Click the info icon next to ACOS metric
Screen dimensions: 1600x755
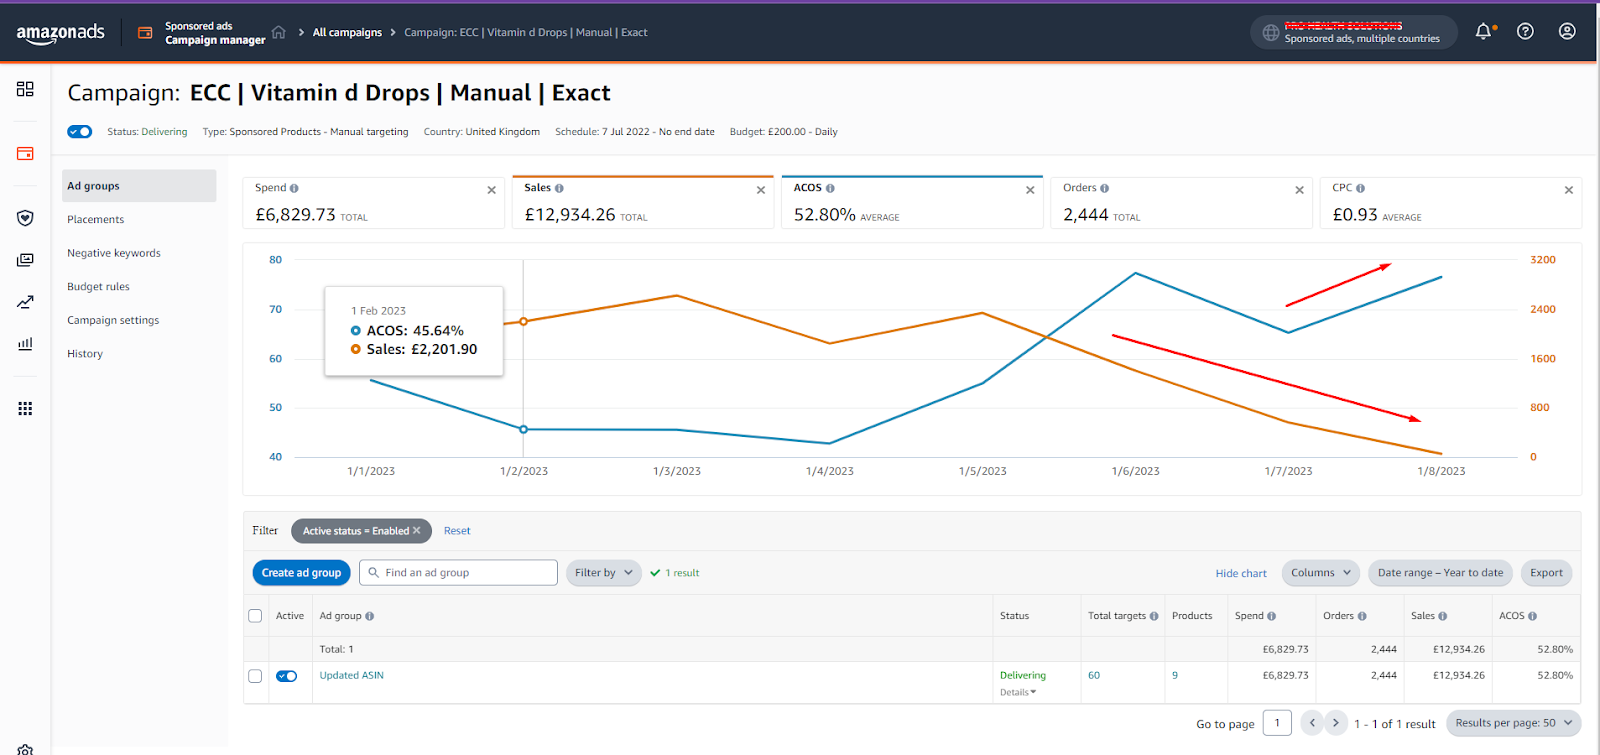(x=830, y=188)
